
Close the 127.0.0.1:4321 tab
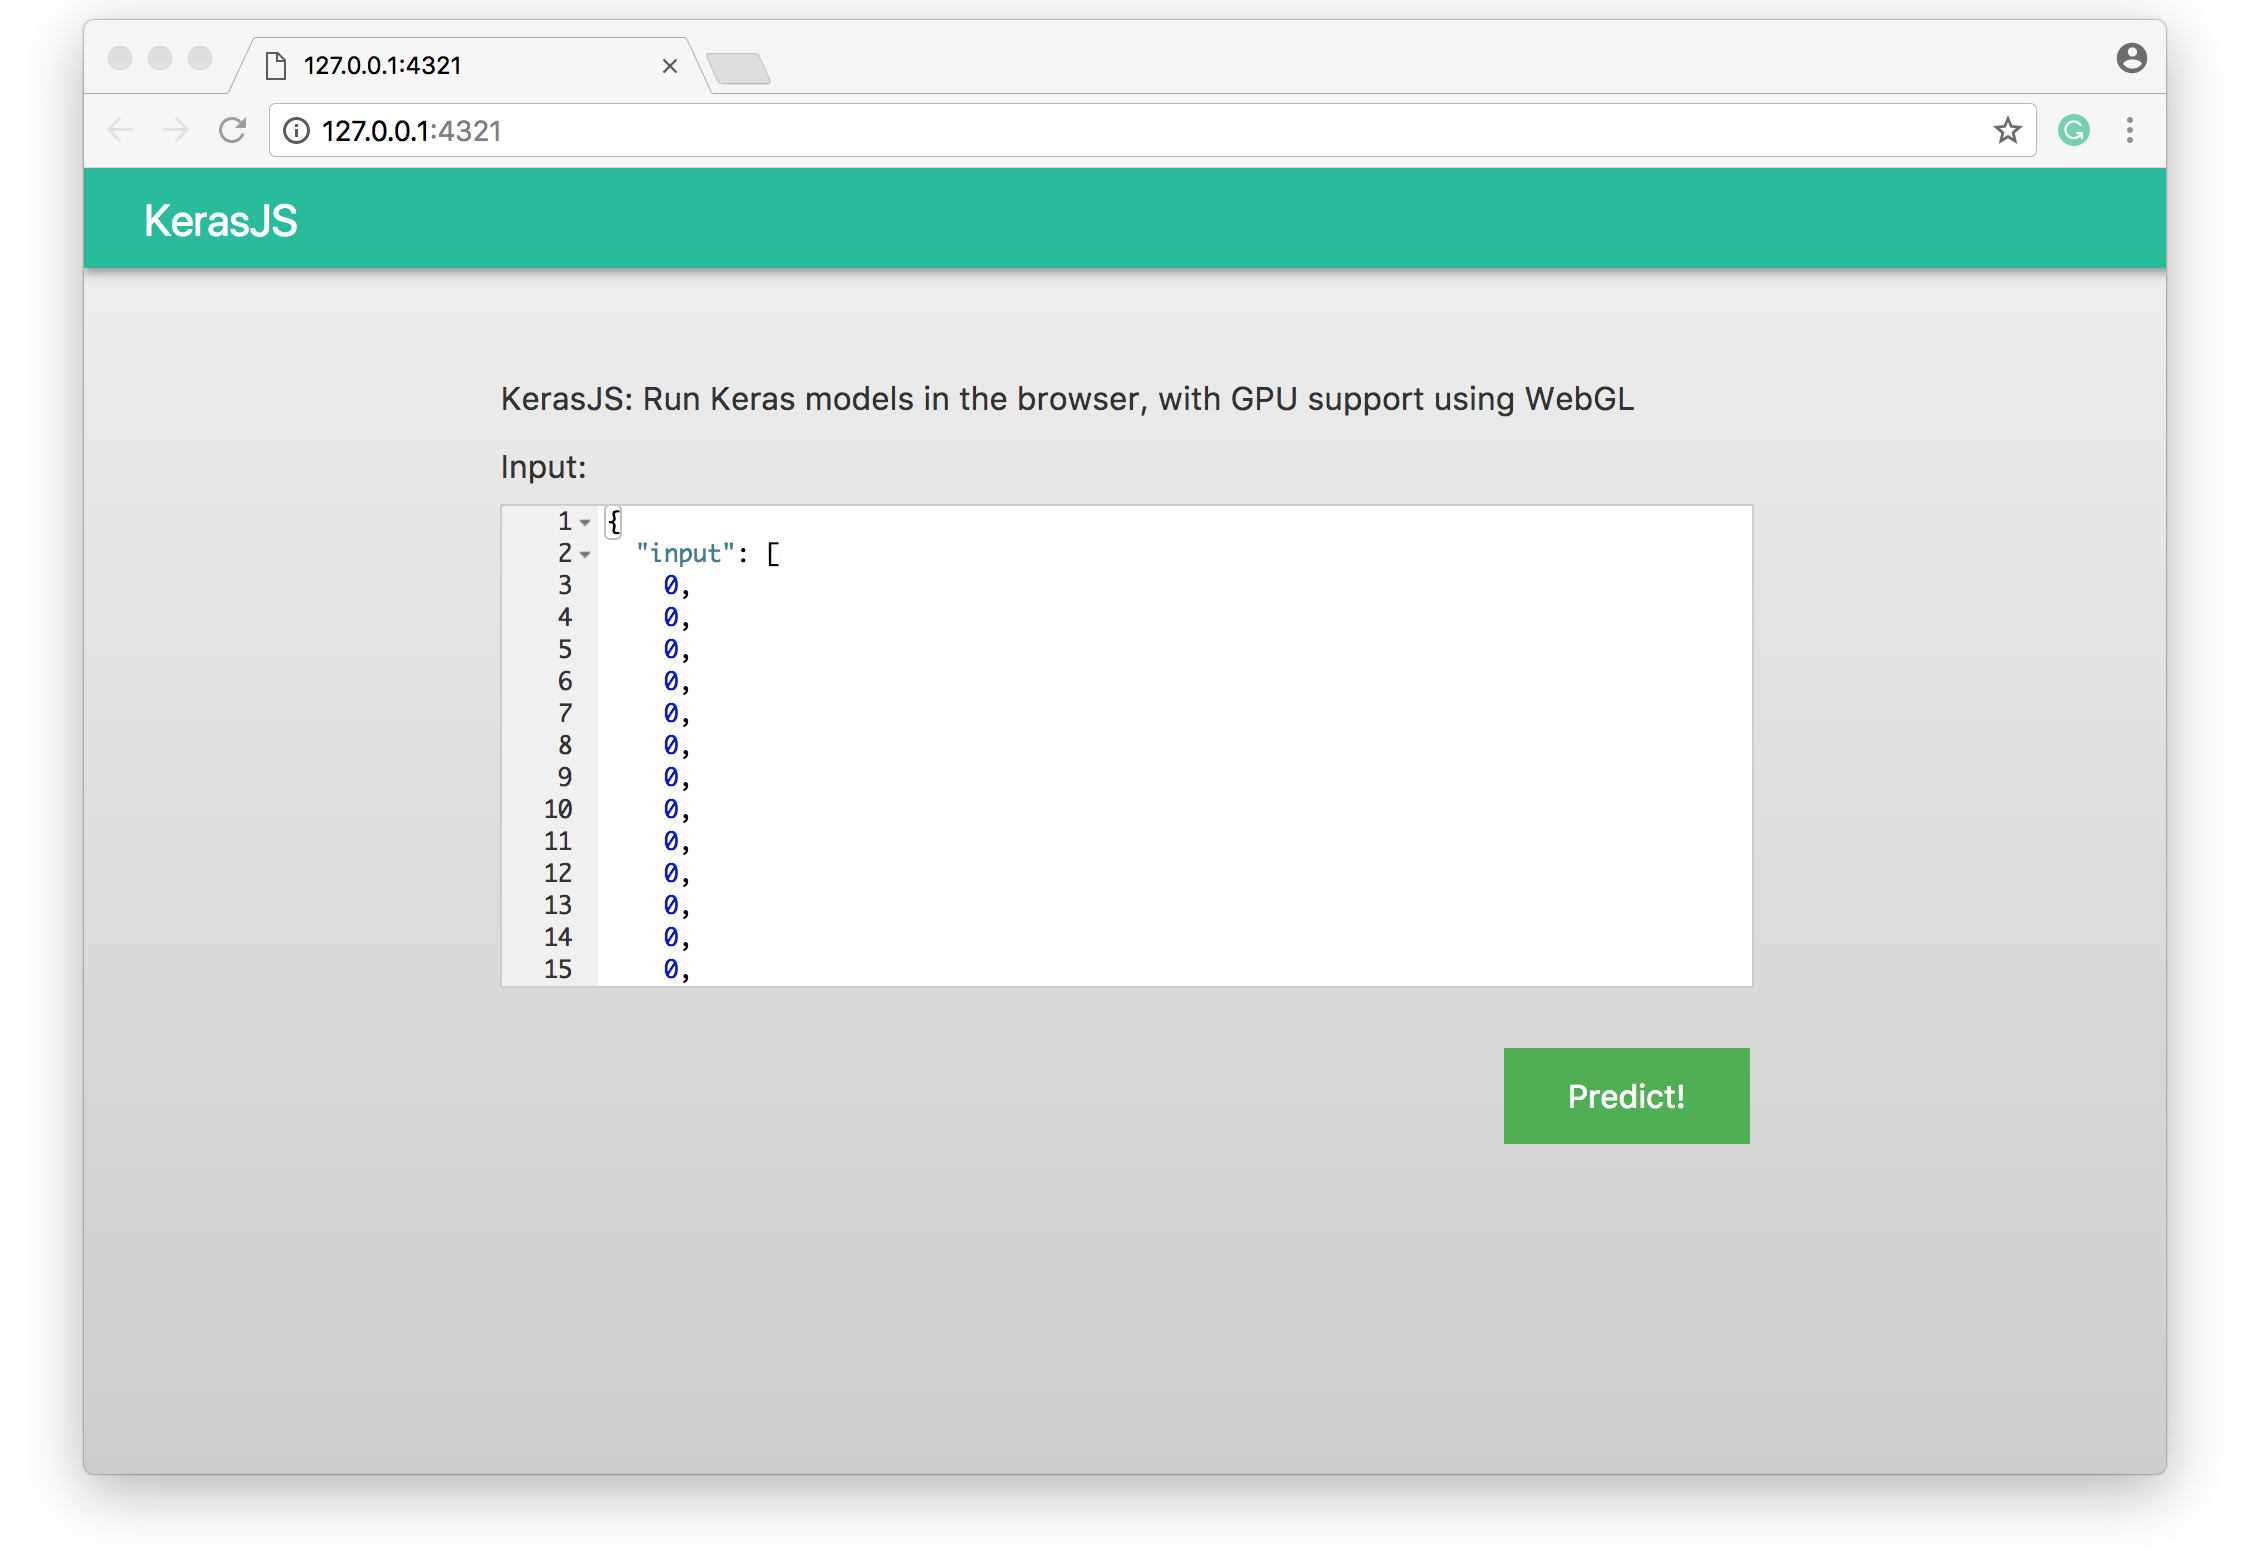[670, 66]
